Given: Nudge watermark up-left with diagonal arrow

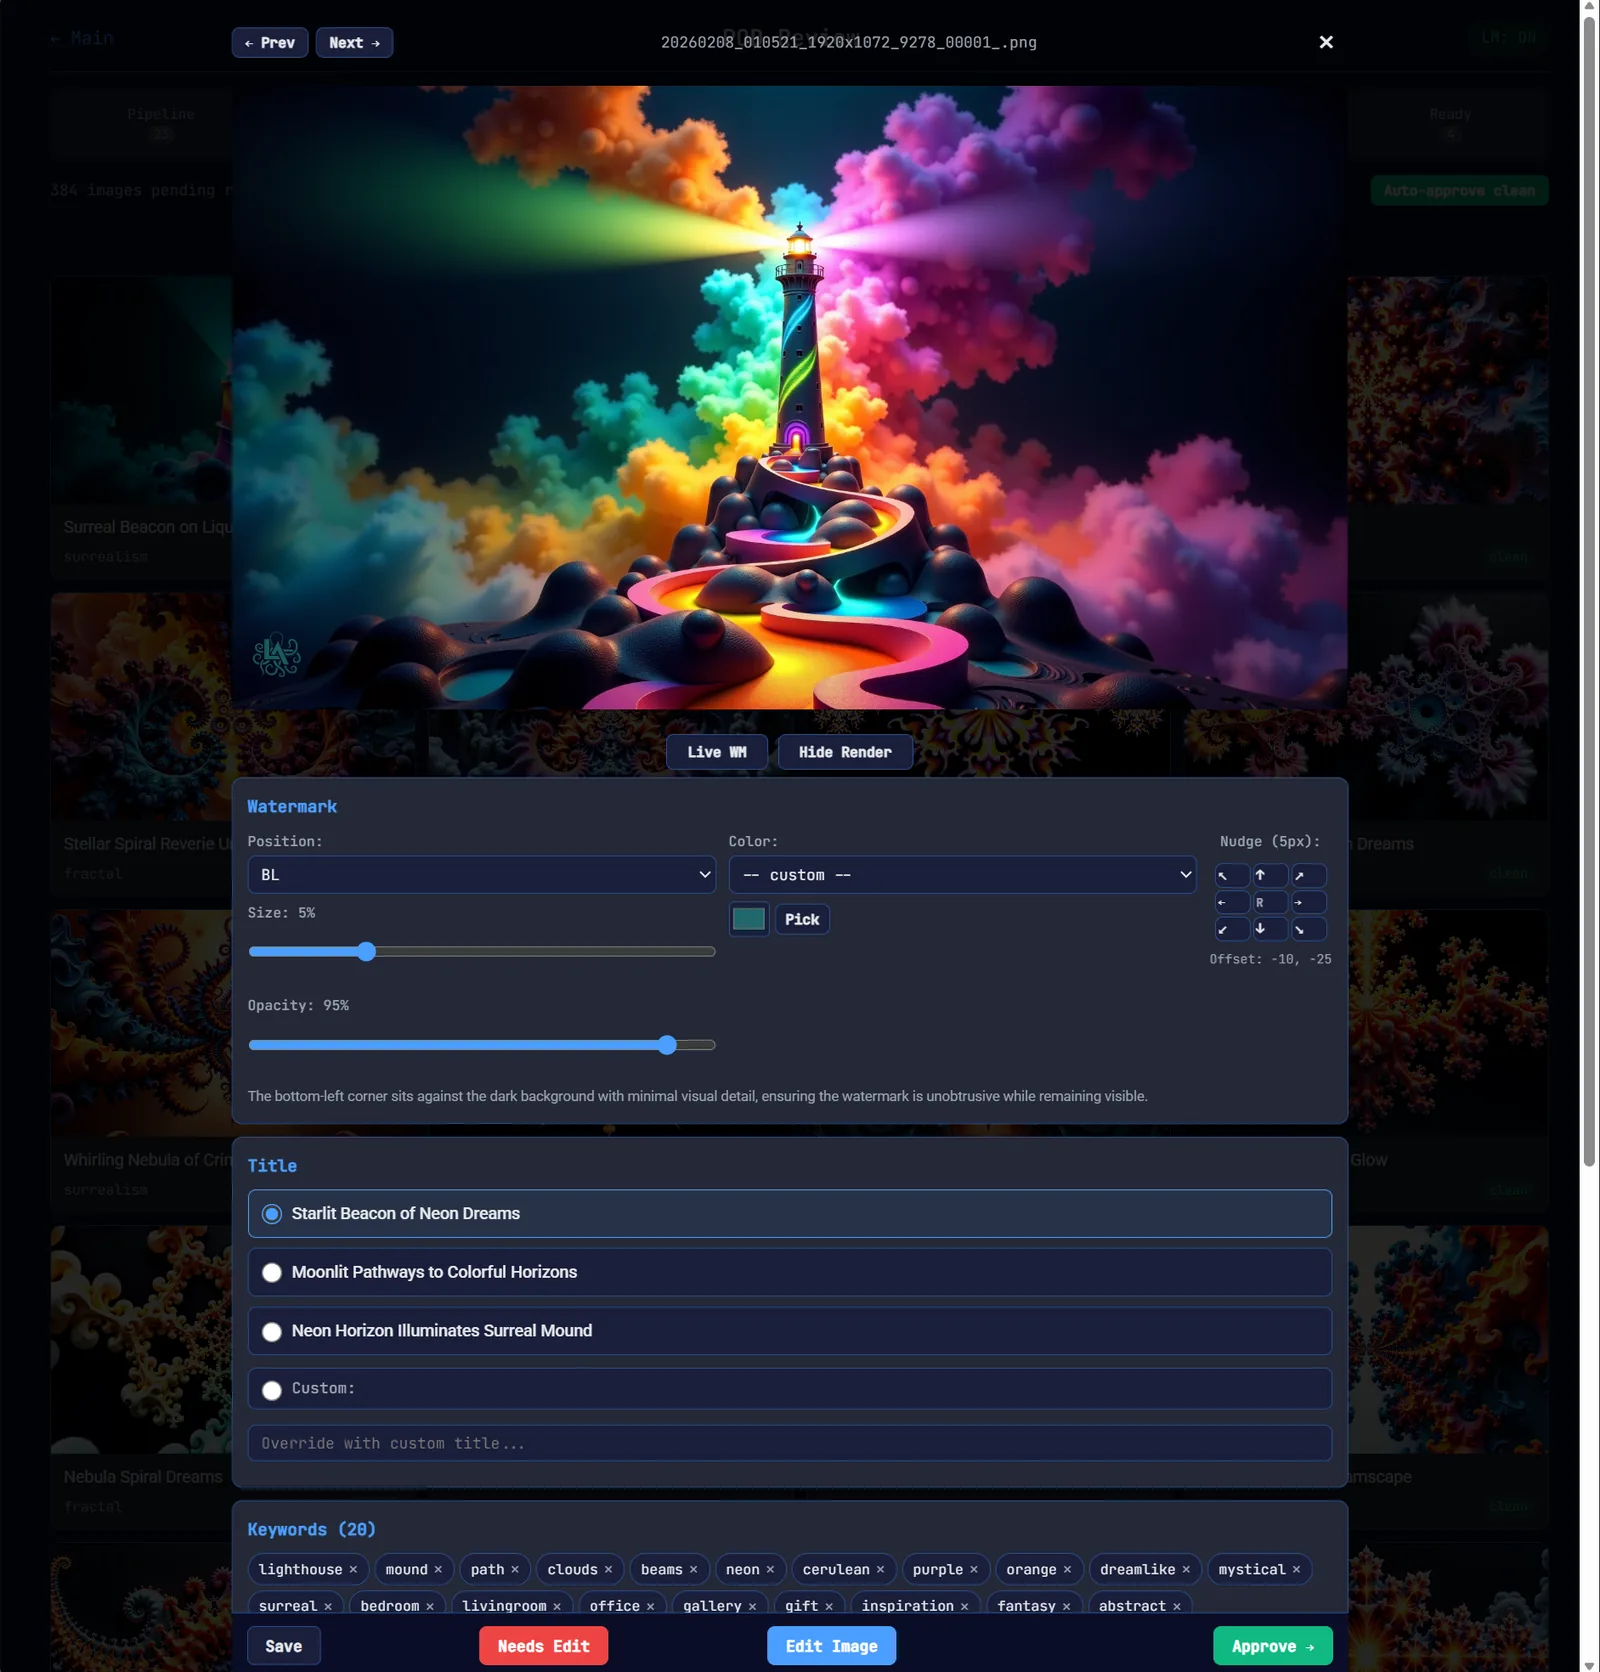Looking at the screenshot, I should (1232, 876).
